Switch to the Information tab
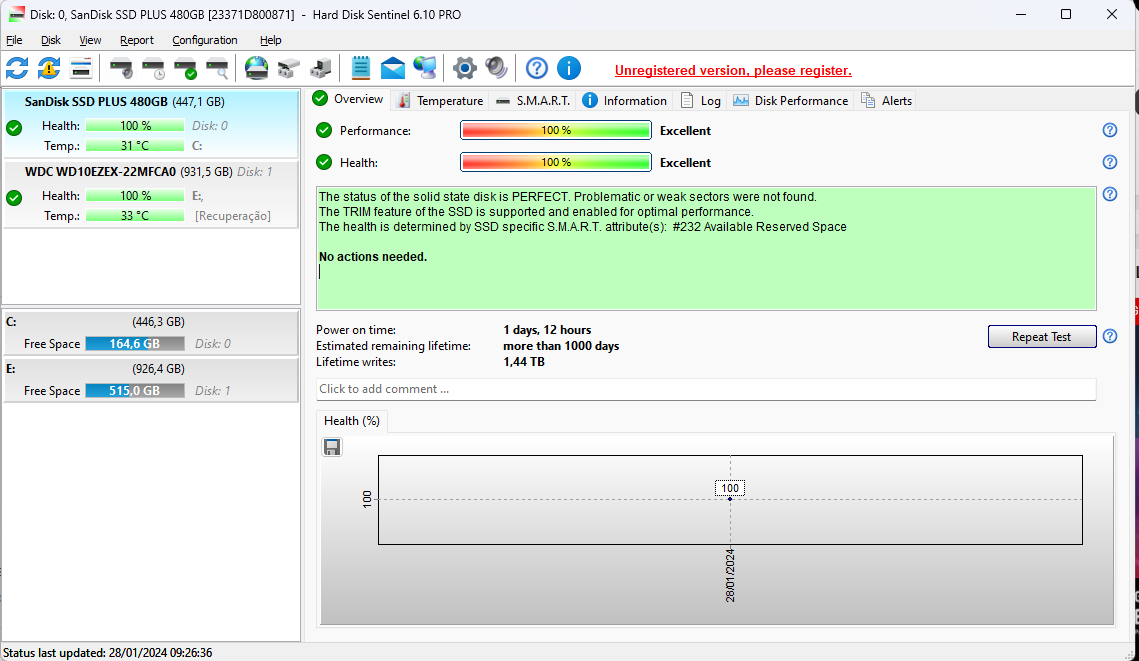 625,100
